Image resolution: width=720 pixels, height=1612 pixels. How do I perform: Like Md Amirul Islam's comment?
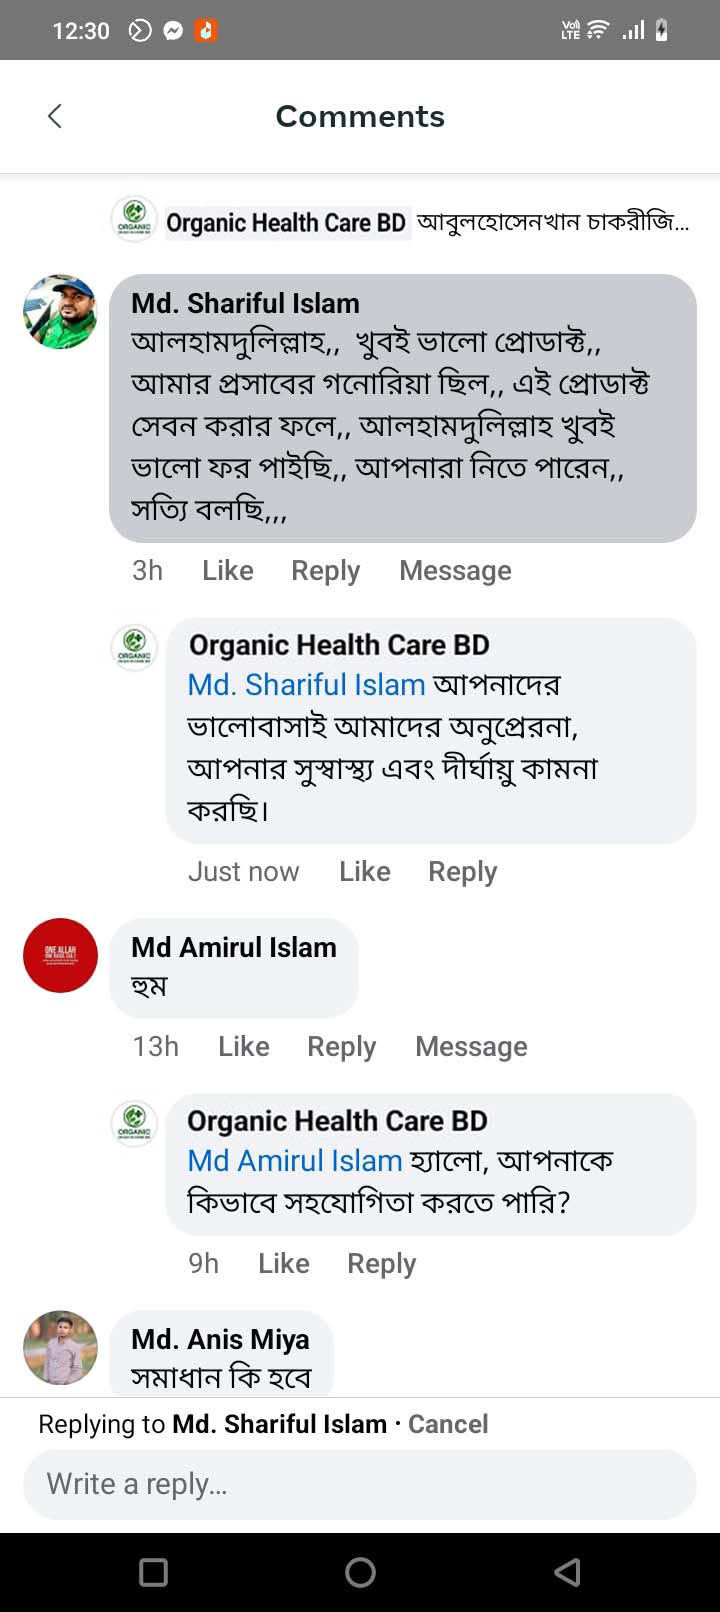point(244,1046)
